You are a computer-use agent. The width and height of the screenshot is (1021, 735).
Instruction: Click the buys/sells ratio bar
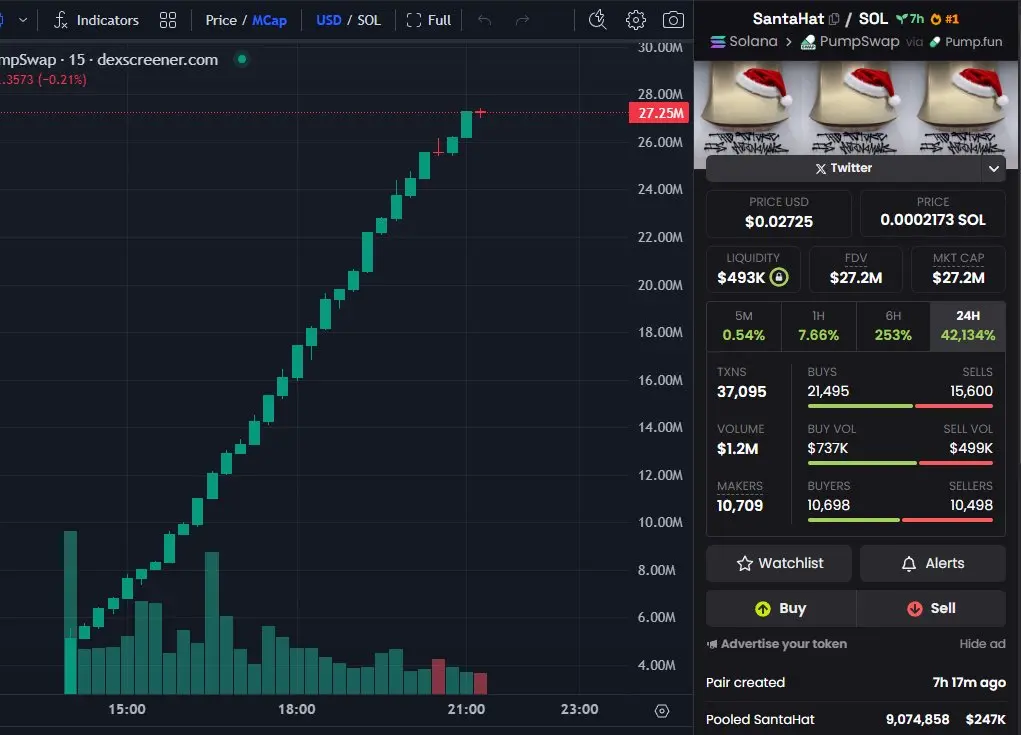click(x=900, y=406)
